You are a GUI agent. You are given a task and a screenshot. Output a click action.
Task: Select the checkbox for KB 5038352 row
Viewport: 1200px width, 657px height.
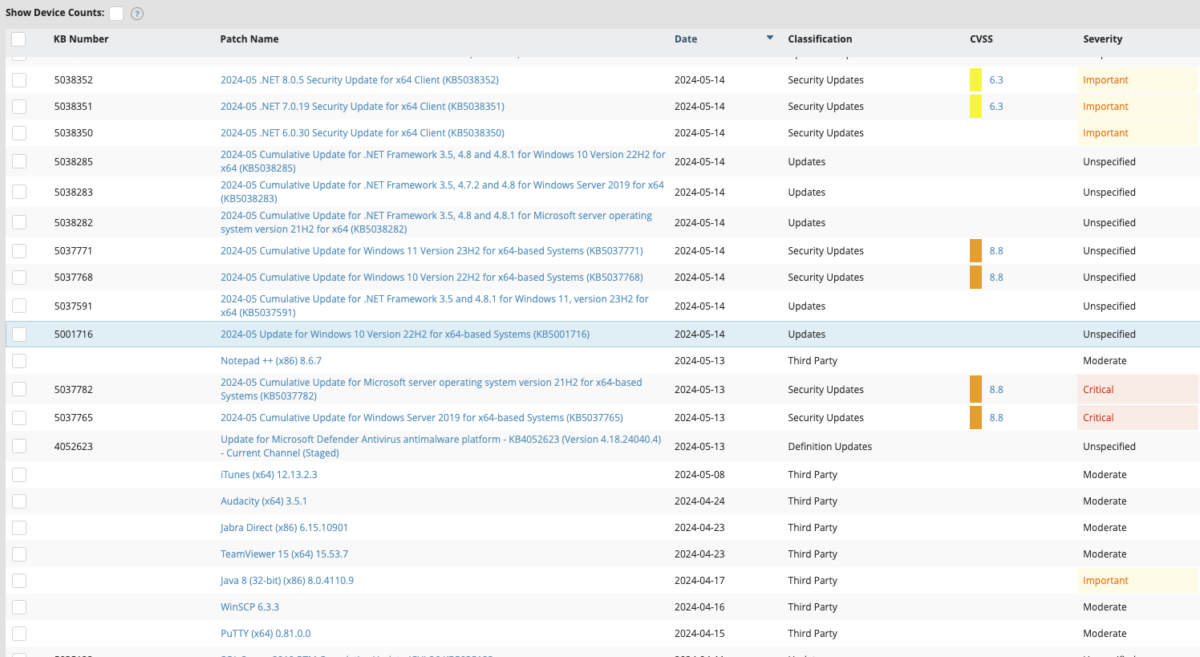(x=19, y=80)
